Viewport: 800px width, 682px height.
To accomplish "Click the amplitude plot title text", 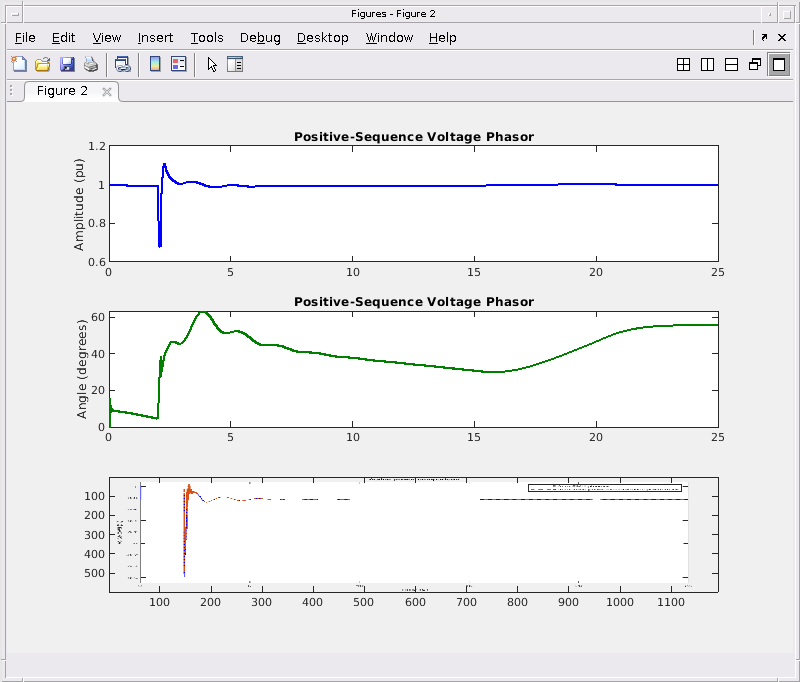I will click(x=414, y=137).
